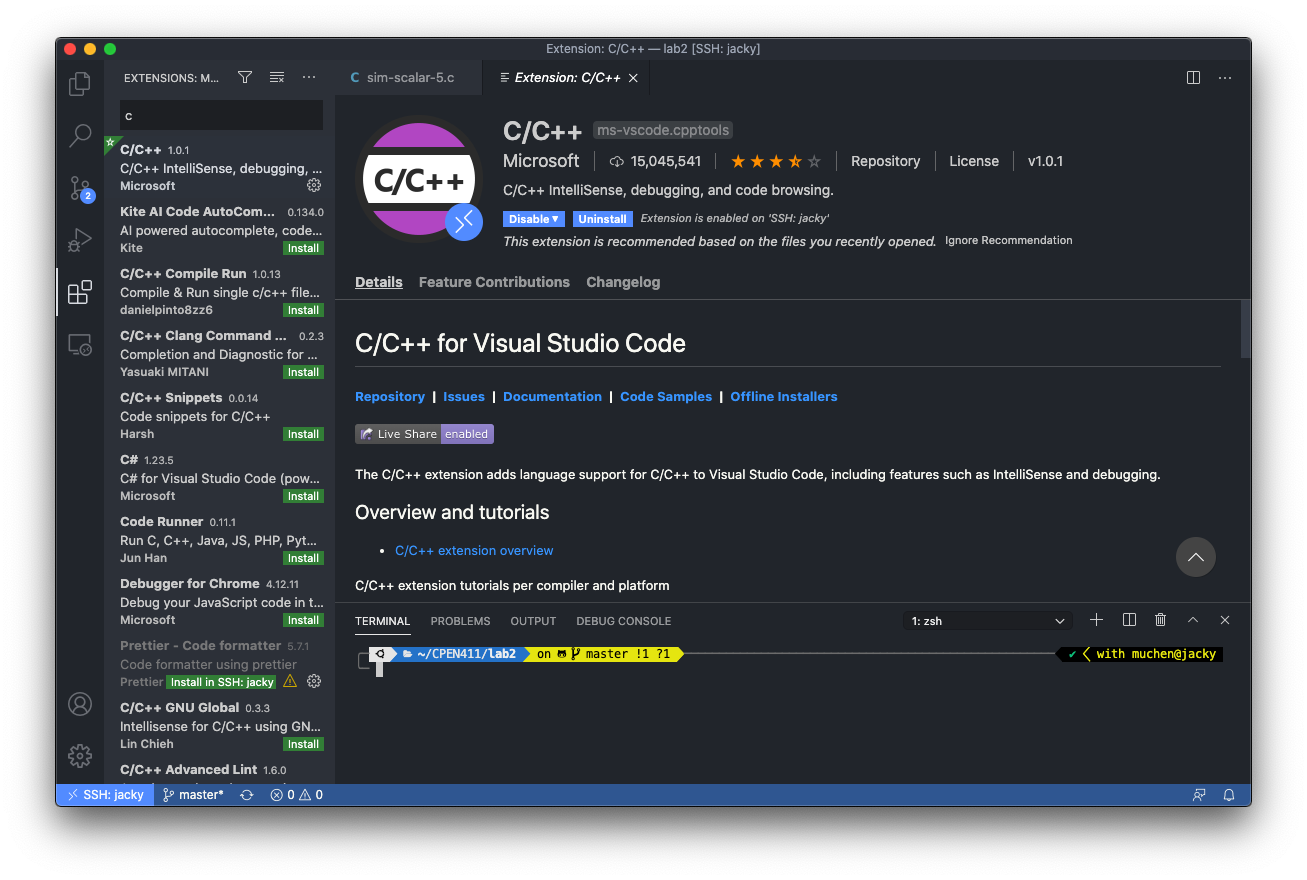Clear the extension search results
The height and width of the screenshot is (880, 1307).
[x=276, y=76]
